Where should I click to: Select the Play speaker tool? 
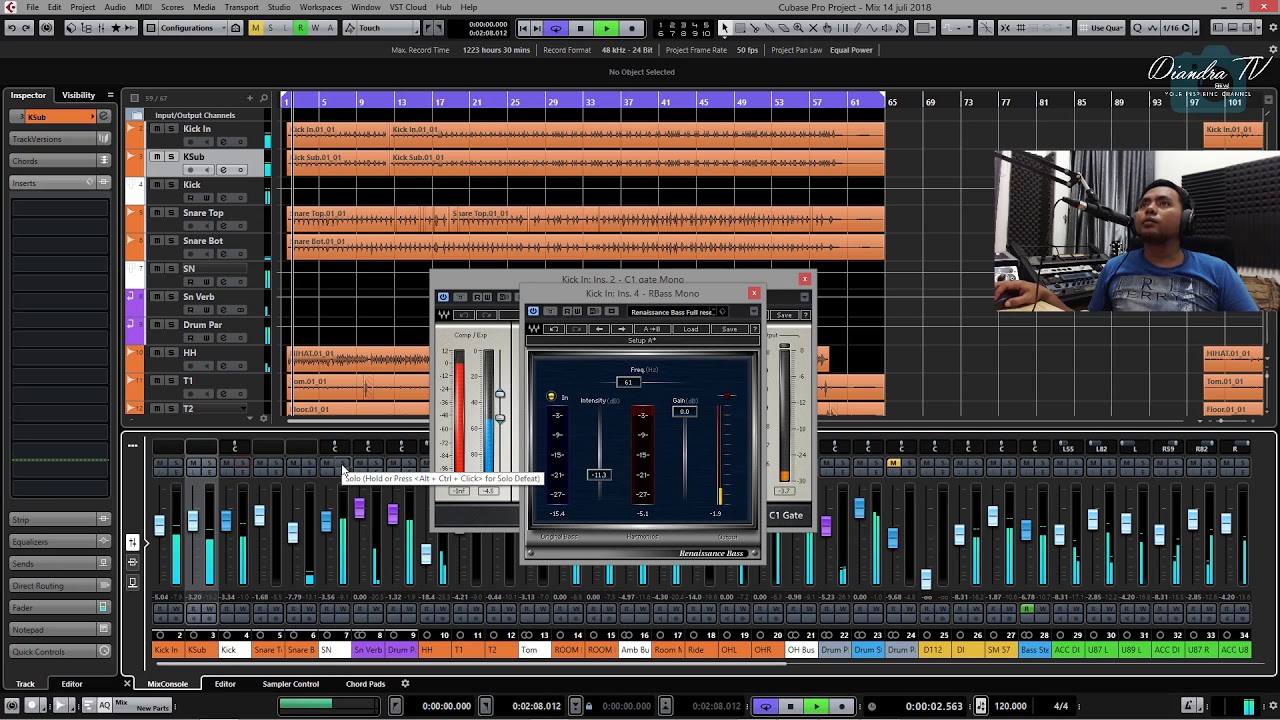click(886, 28)
